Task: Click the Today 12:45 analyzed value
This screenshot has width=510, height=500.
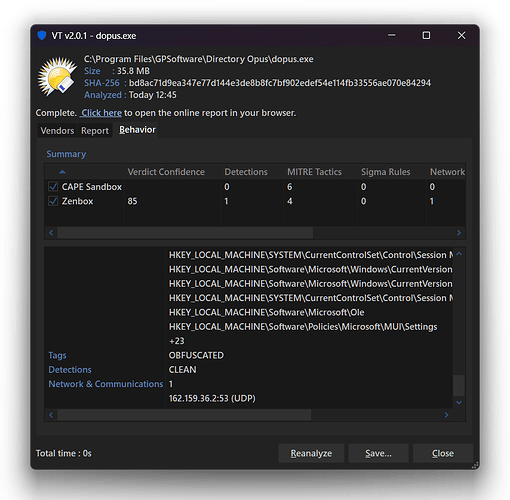Action: 153,95
